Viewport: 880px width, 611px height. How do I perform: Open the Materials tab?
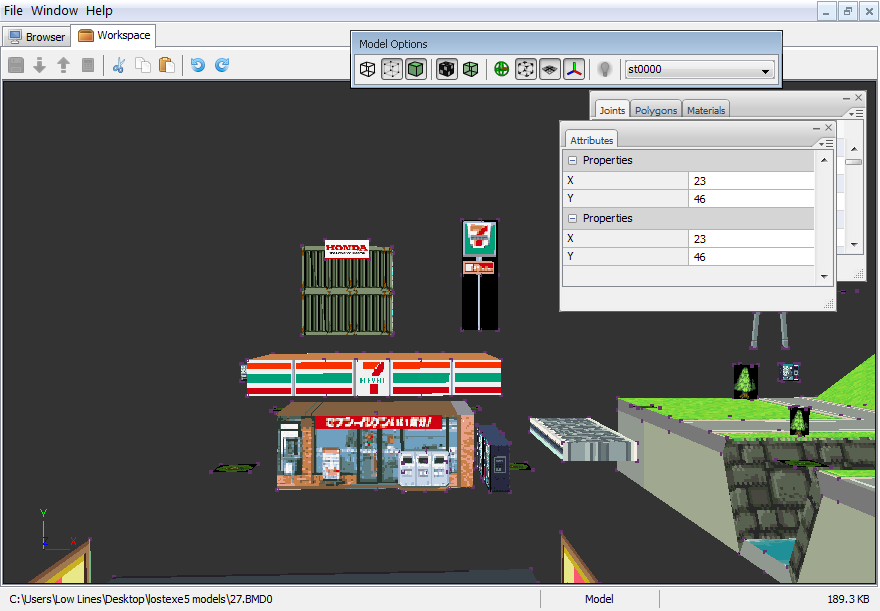click(x=706, y=111)
